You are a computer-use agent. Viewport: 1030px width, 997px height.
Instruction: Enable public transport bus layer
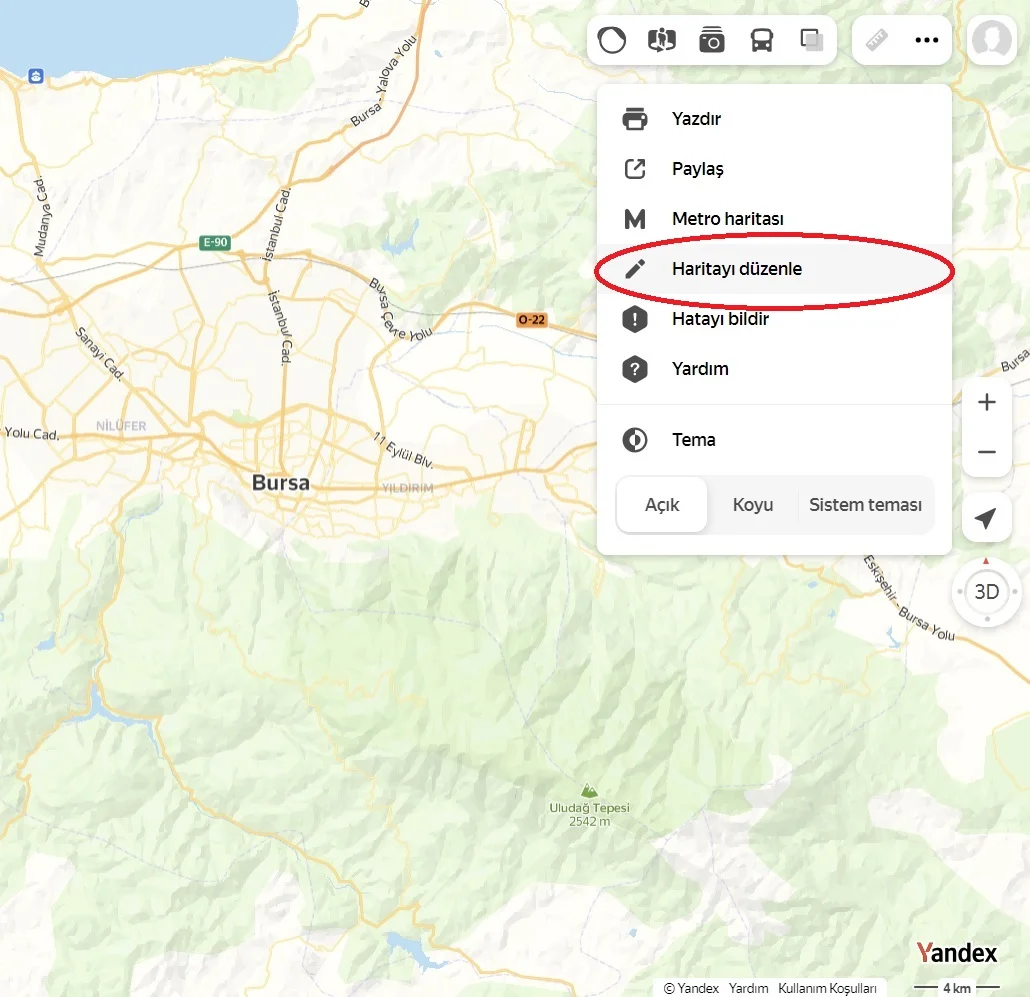click(x=762, y=40)
